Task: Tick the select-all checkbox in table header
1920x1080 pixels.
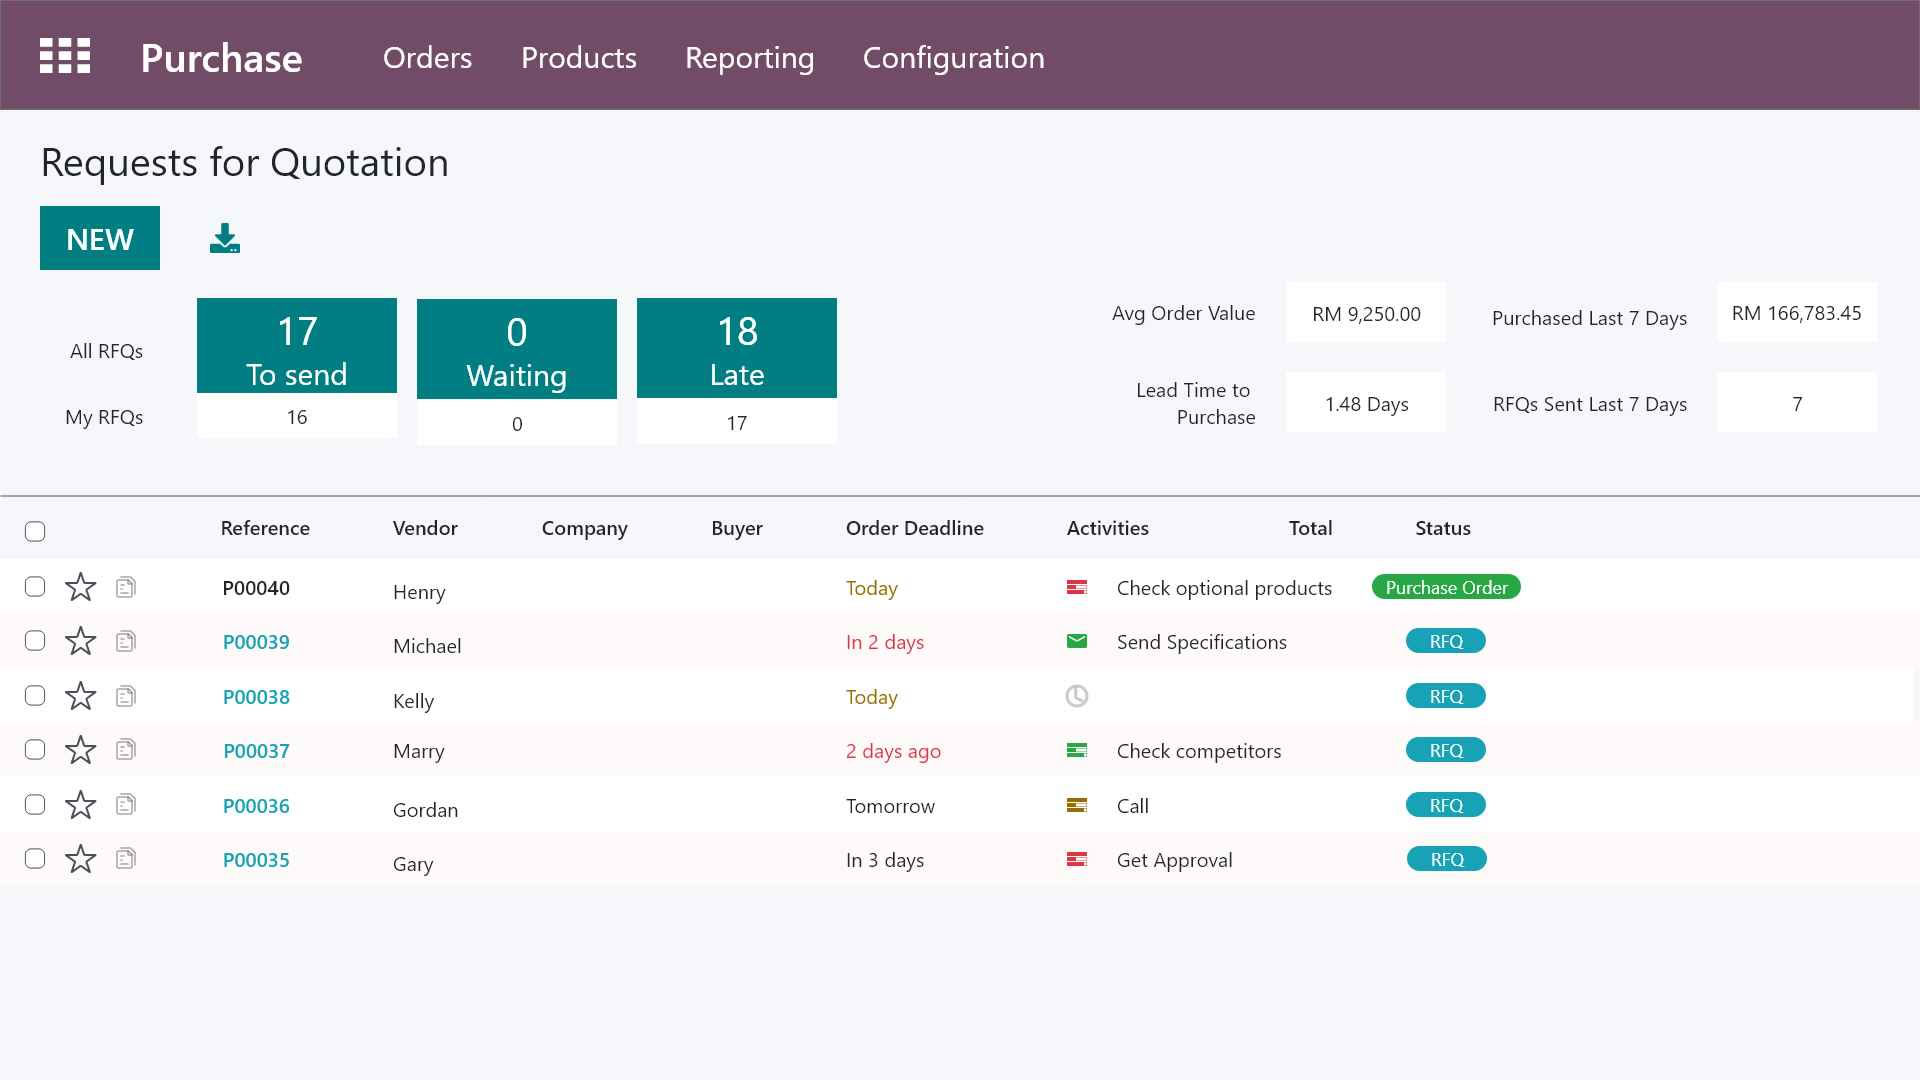Action: [x=35, y=531]
